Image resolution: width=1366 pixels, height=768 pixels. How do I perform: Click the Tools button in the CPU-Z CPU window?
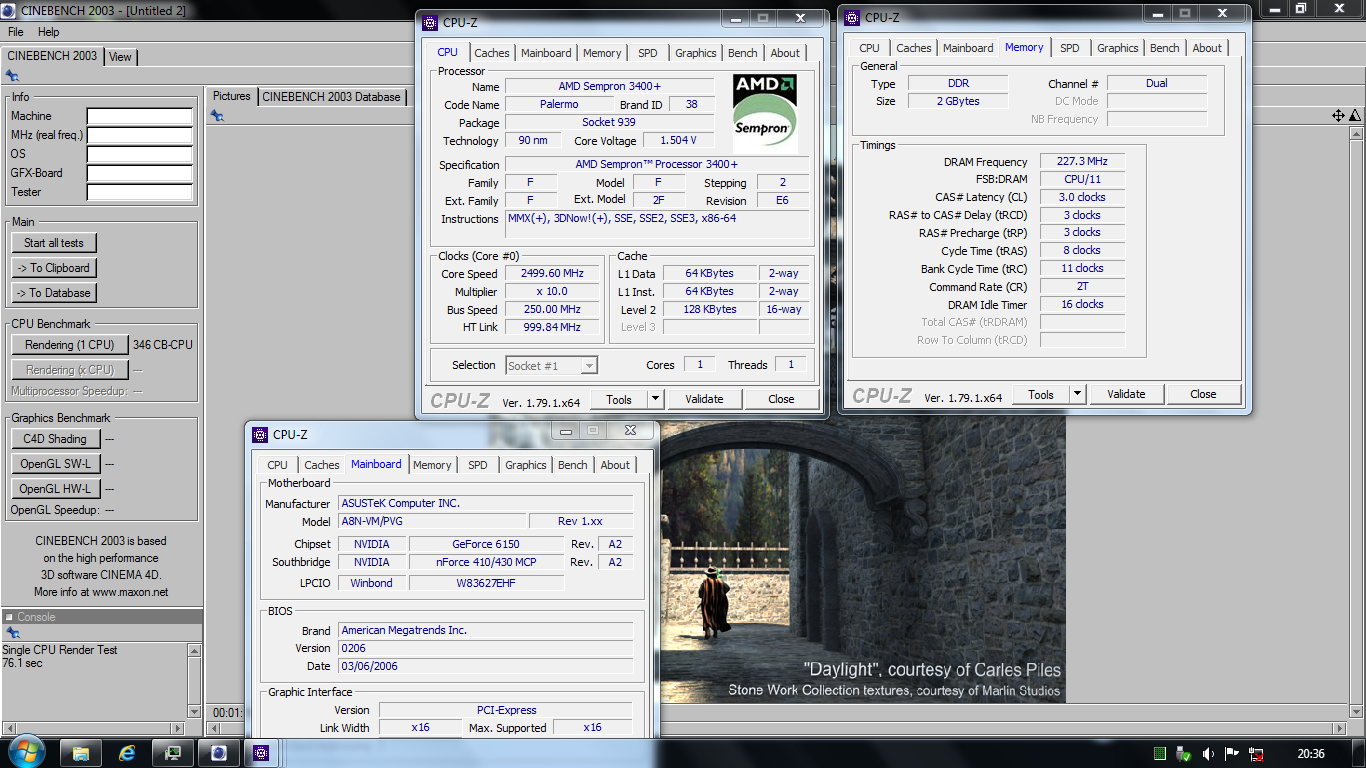point(619,399)
